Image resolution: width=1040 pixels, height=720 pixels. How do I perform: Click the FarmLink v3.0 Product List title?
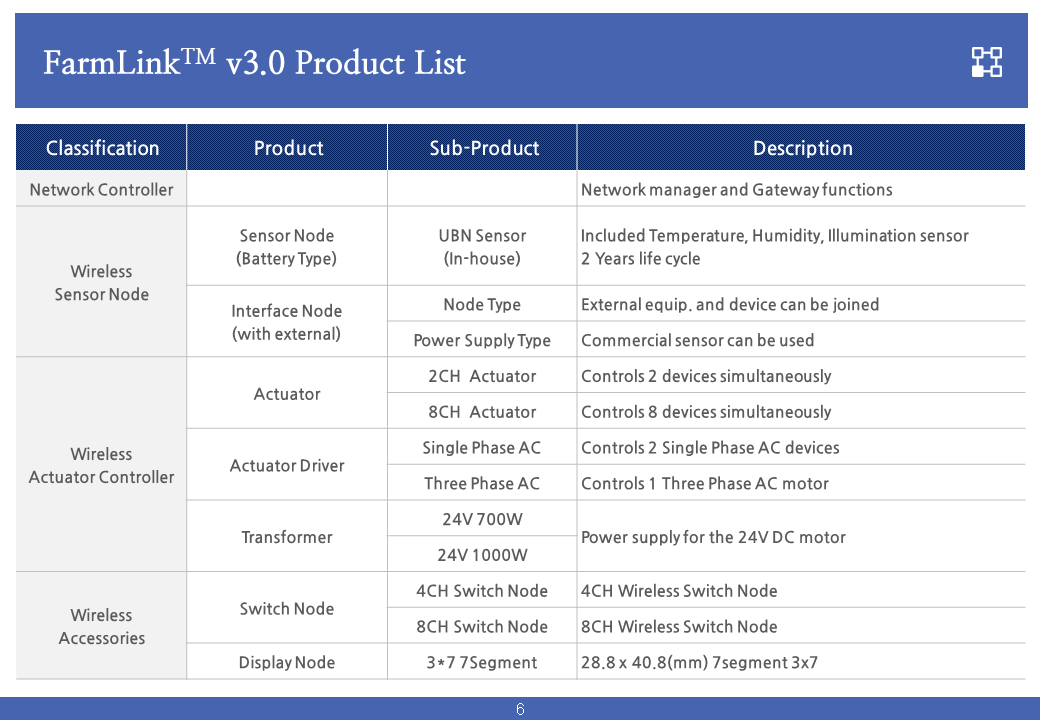point(255,63)
